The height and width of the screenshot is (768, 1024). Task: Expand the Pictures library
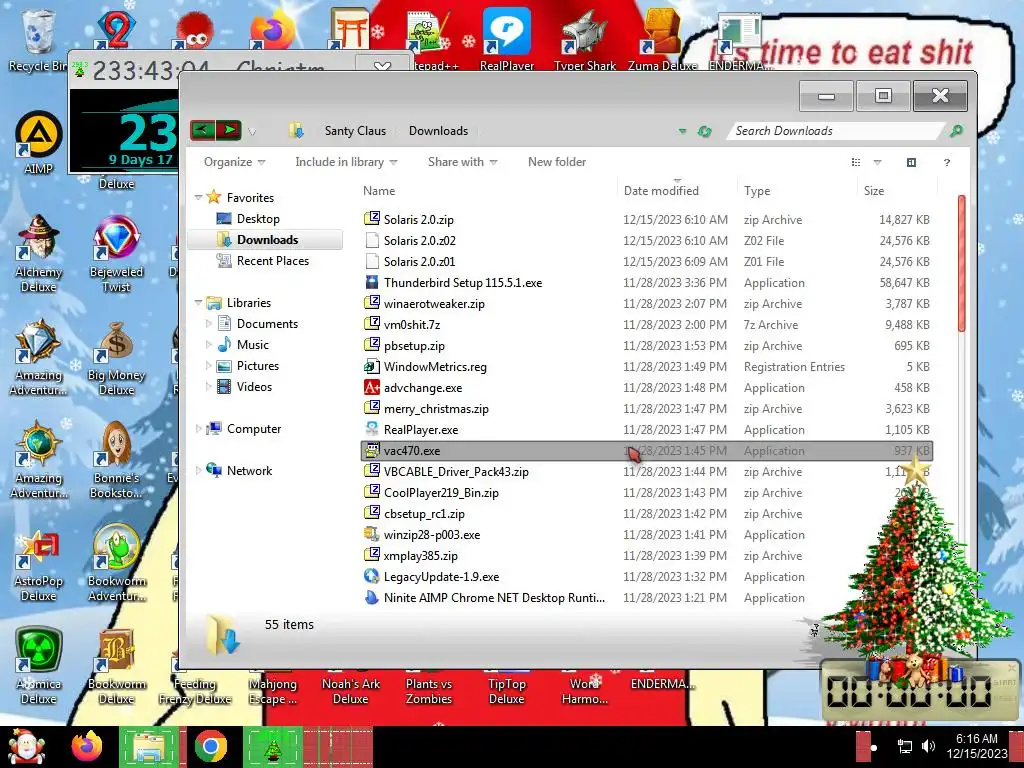click(208, 366)
